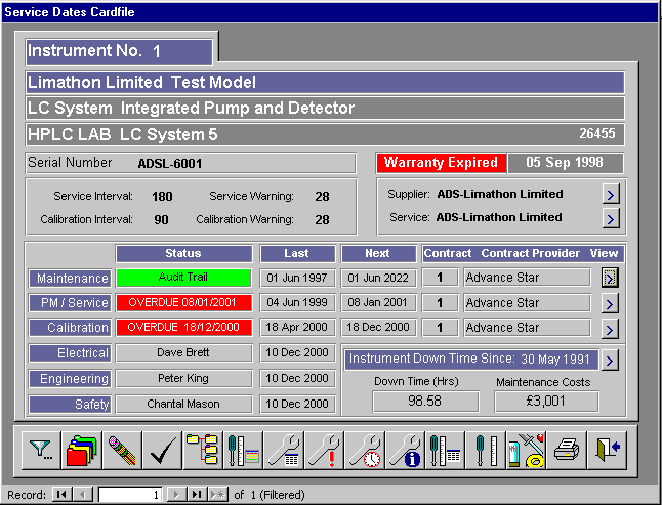Go to the last record
The height and width of the screenshot is (505, 662).
197,494
